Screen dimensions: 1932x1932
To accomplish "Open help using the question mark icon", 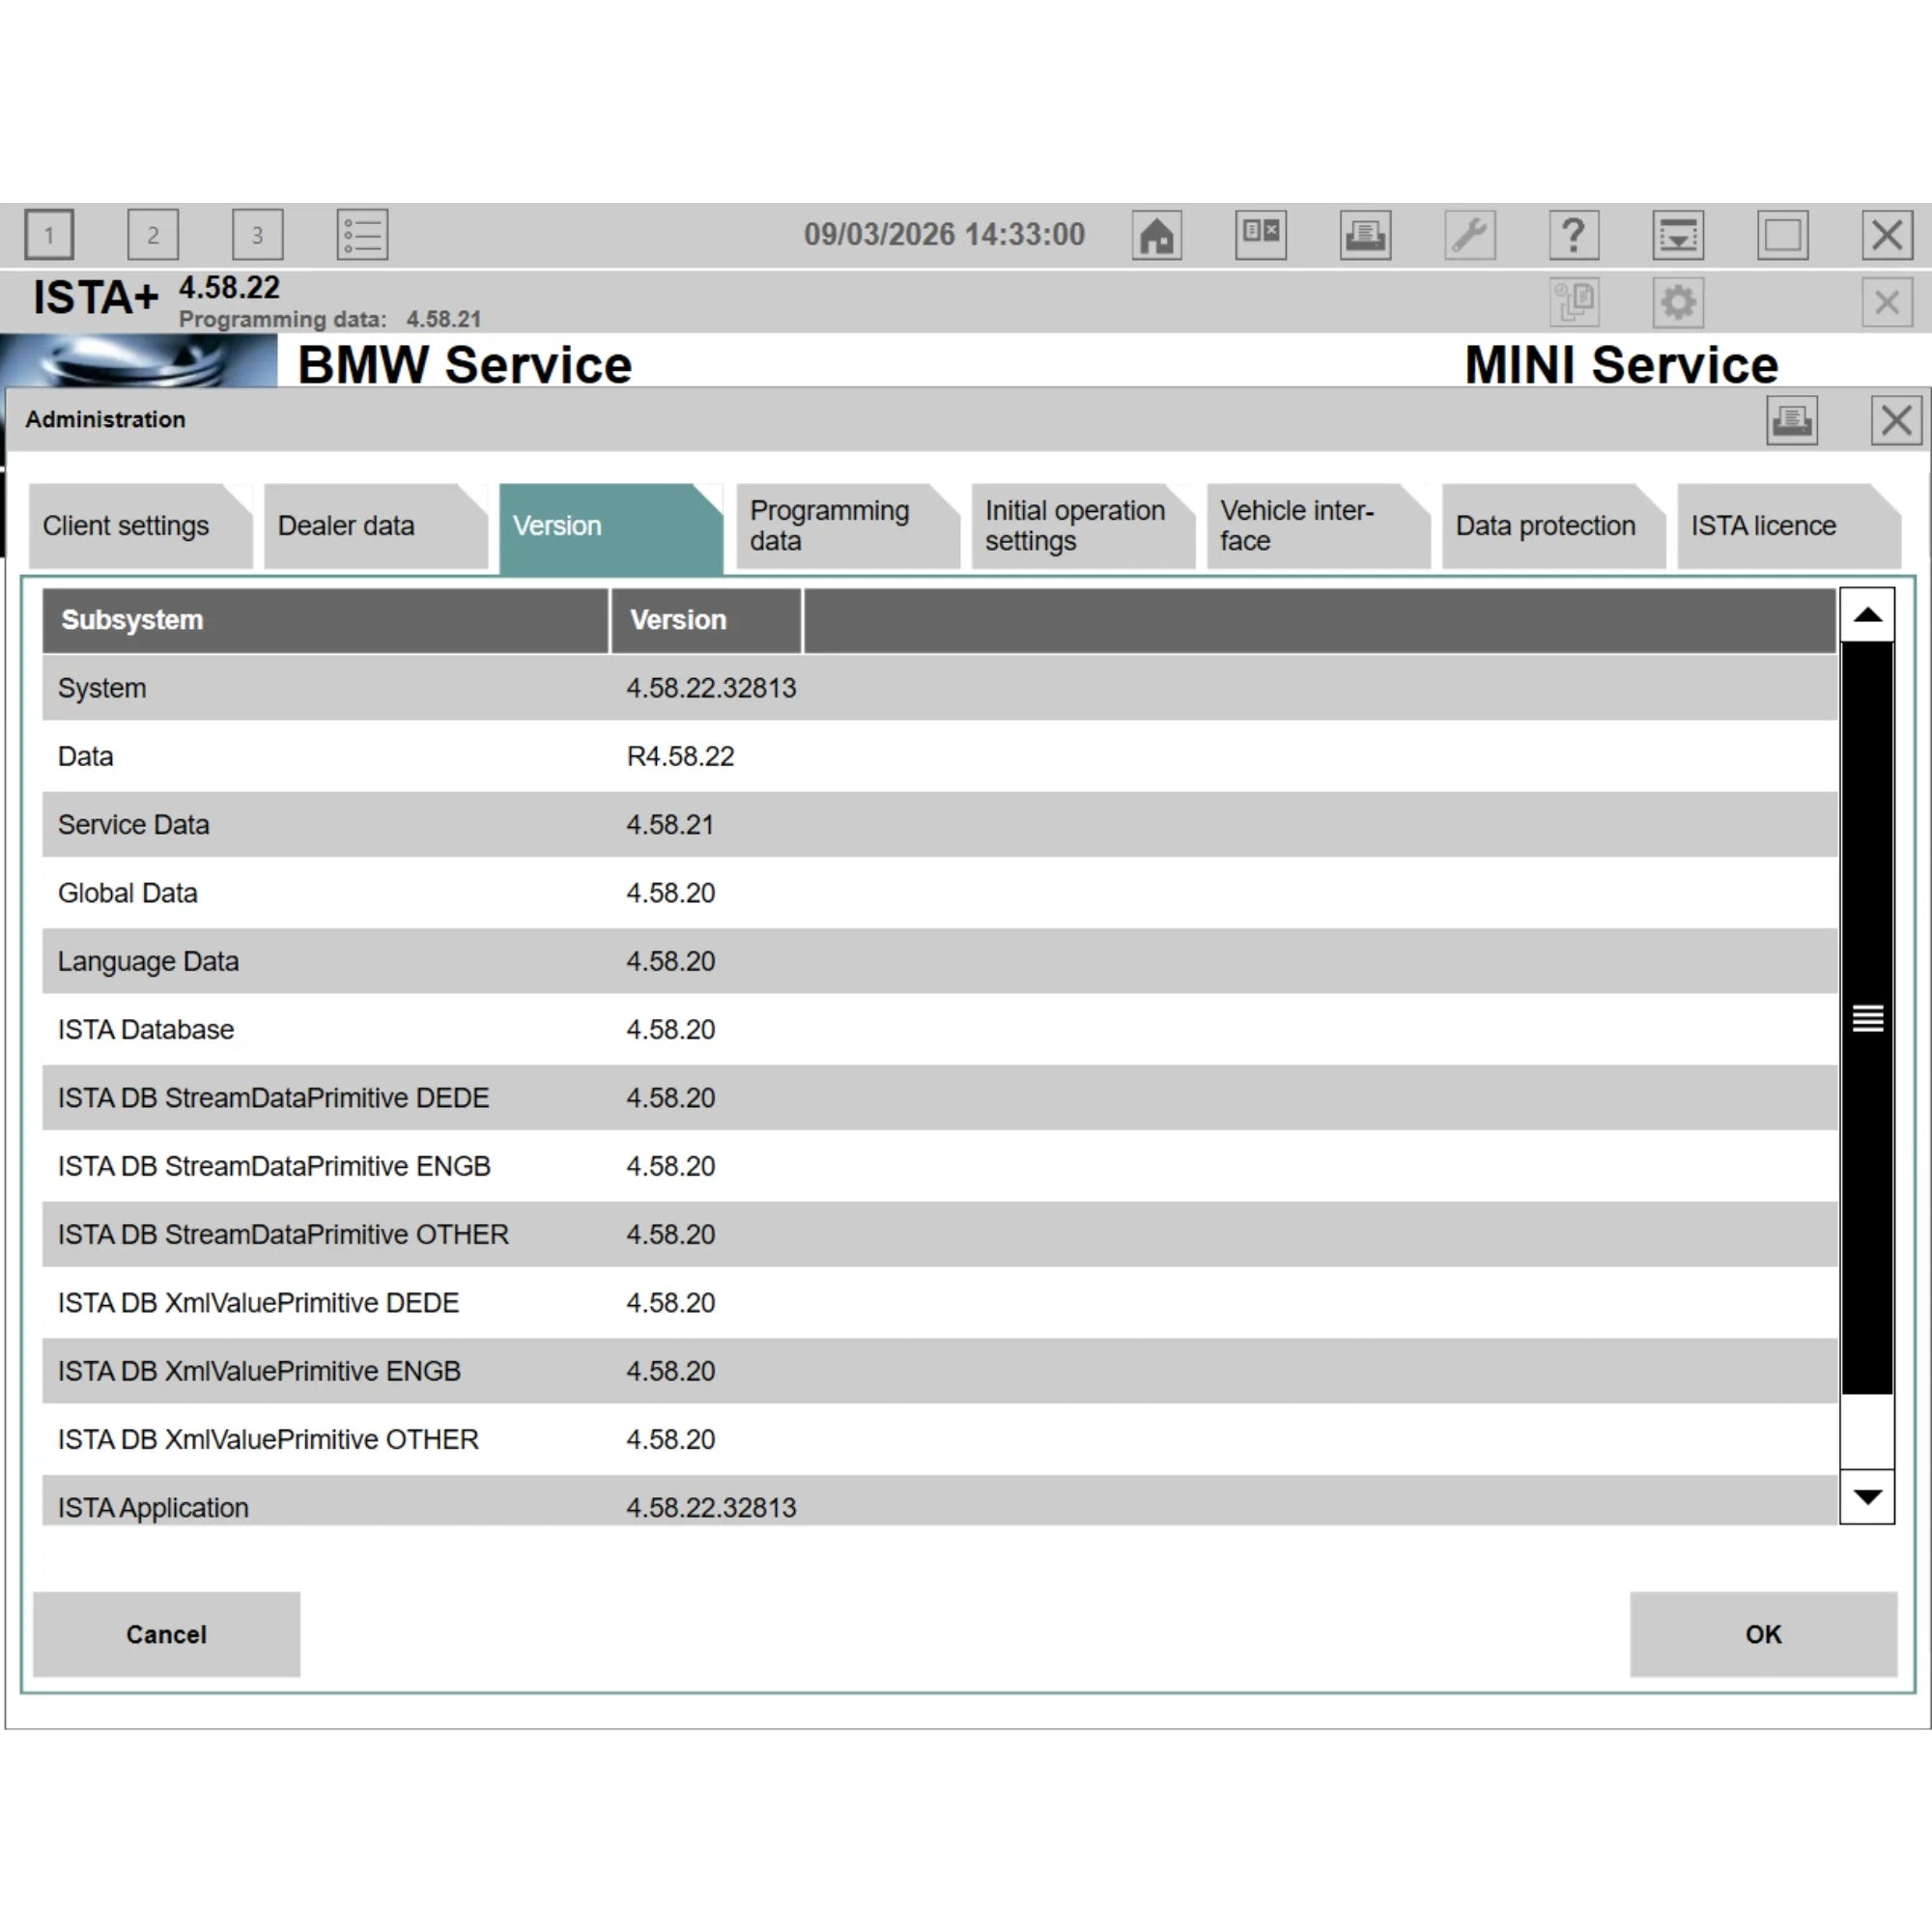I will click(1574, 234).
